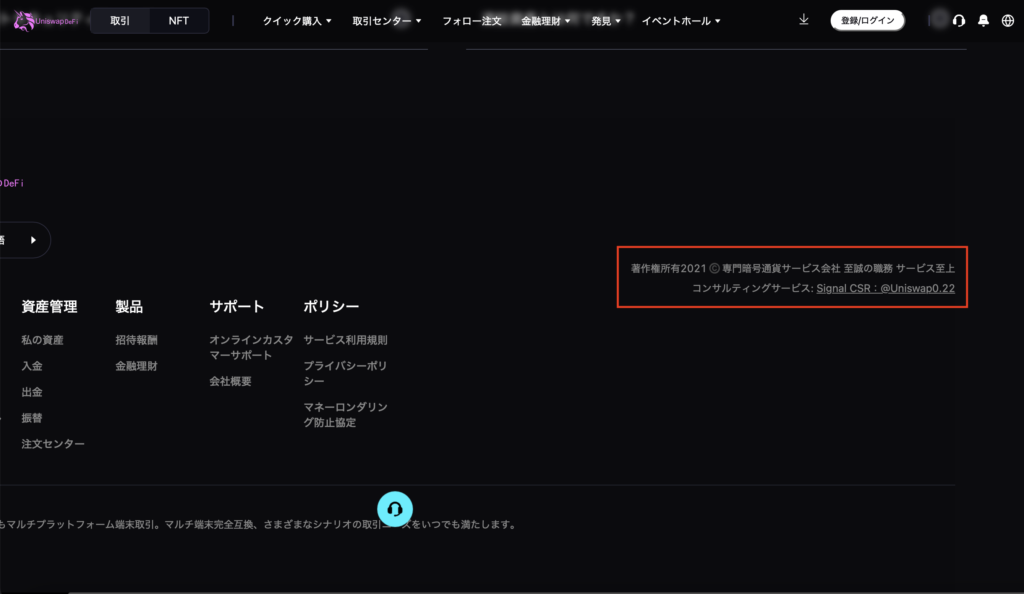Switch to the 取引 tab

pyautogui.click(x=120, y=21)
